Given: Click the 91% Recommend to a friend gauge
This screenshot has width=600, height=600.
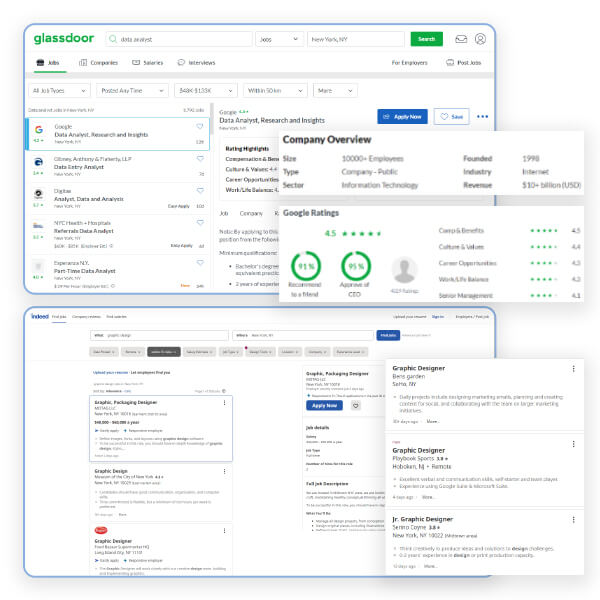Looking at the screenshot, I should (306, 266).
